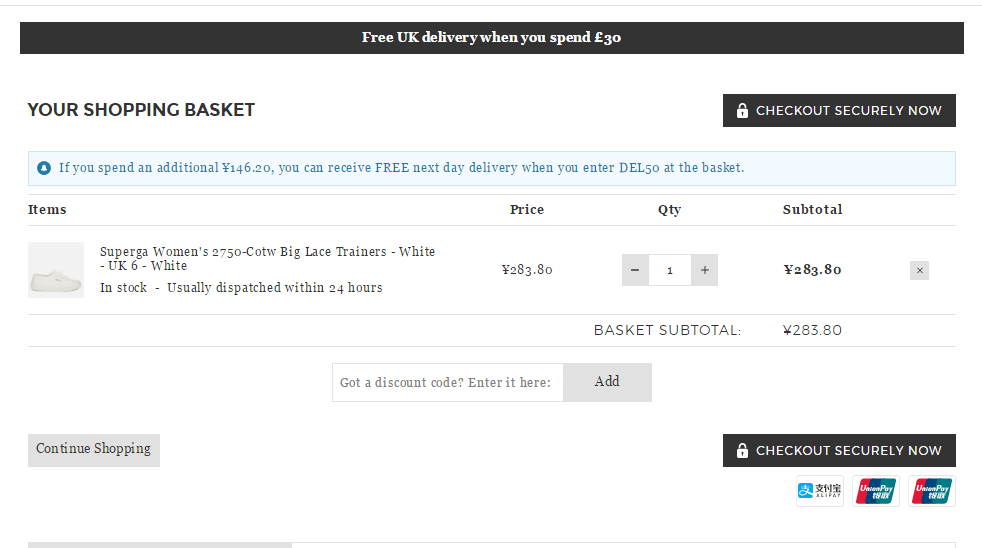Select the UnionPay logo beside Alipay

point(876,490)
